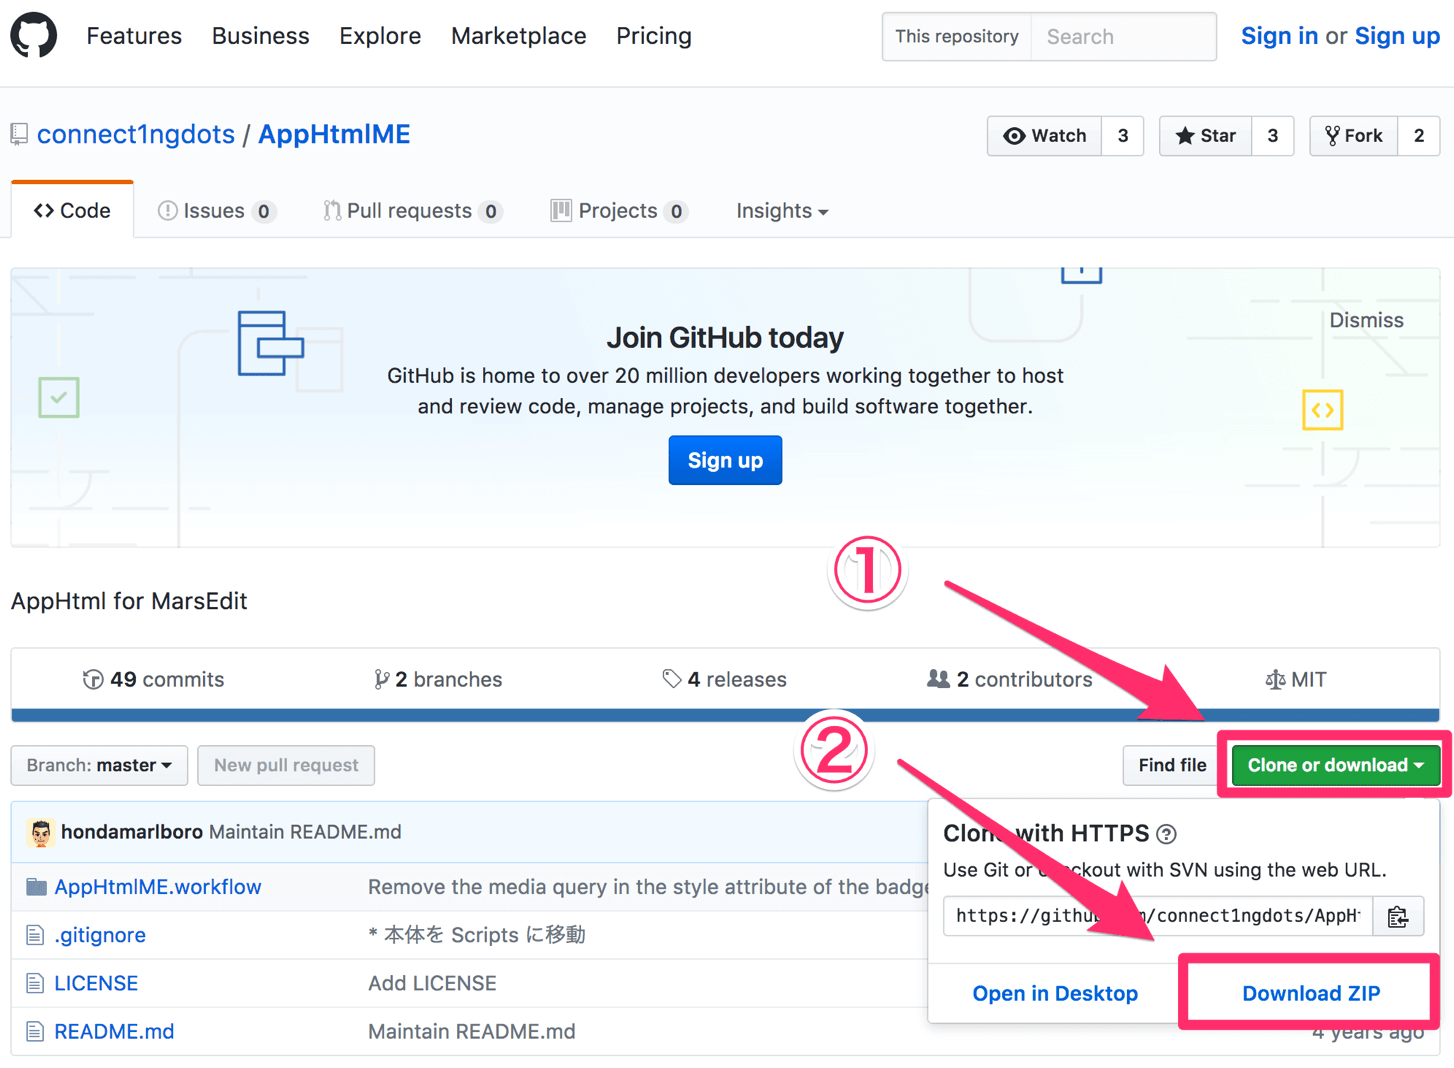The height and width of the screenshot is (1068, 1454).
Task: Open connect1ngdots owner profile link
Action: [136, 134]
